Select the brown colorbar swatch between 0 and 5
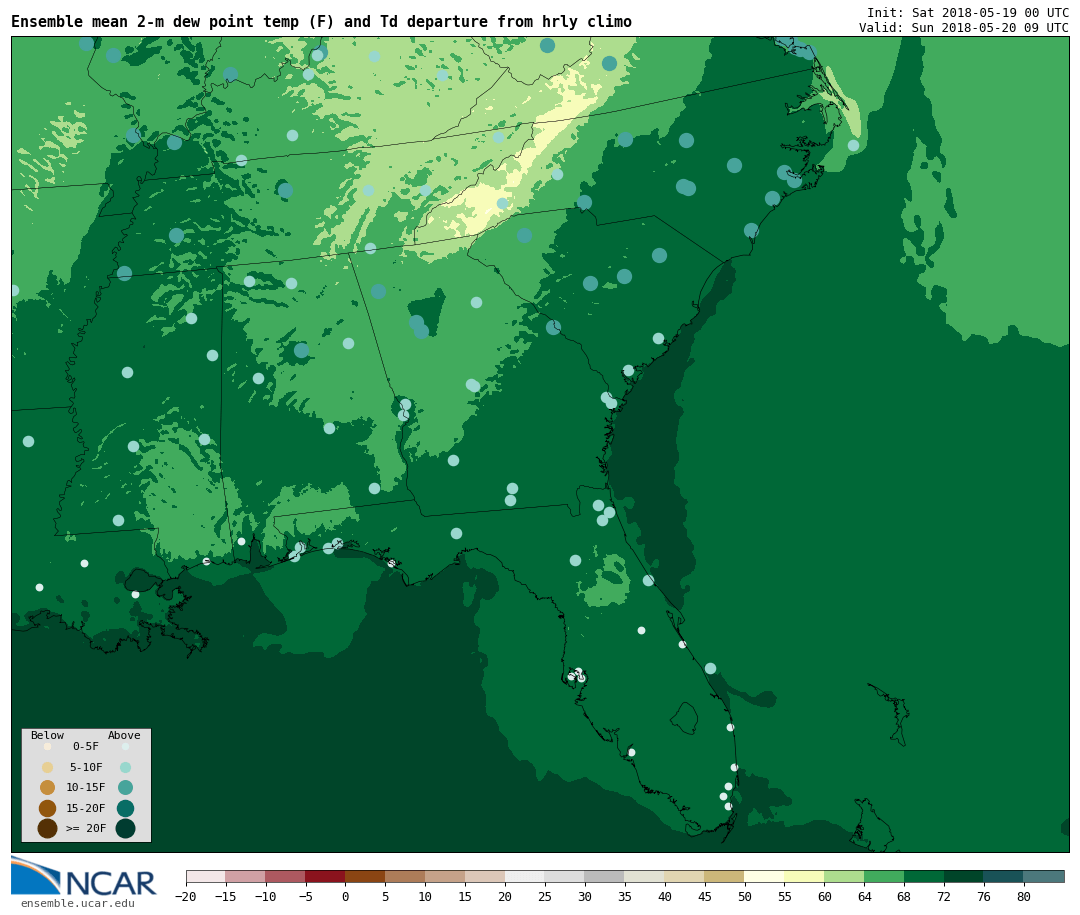 (x=365, y=876)
